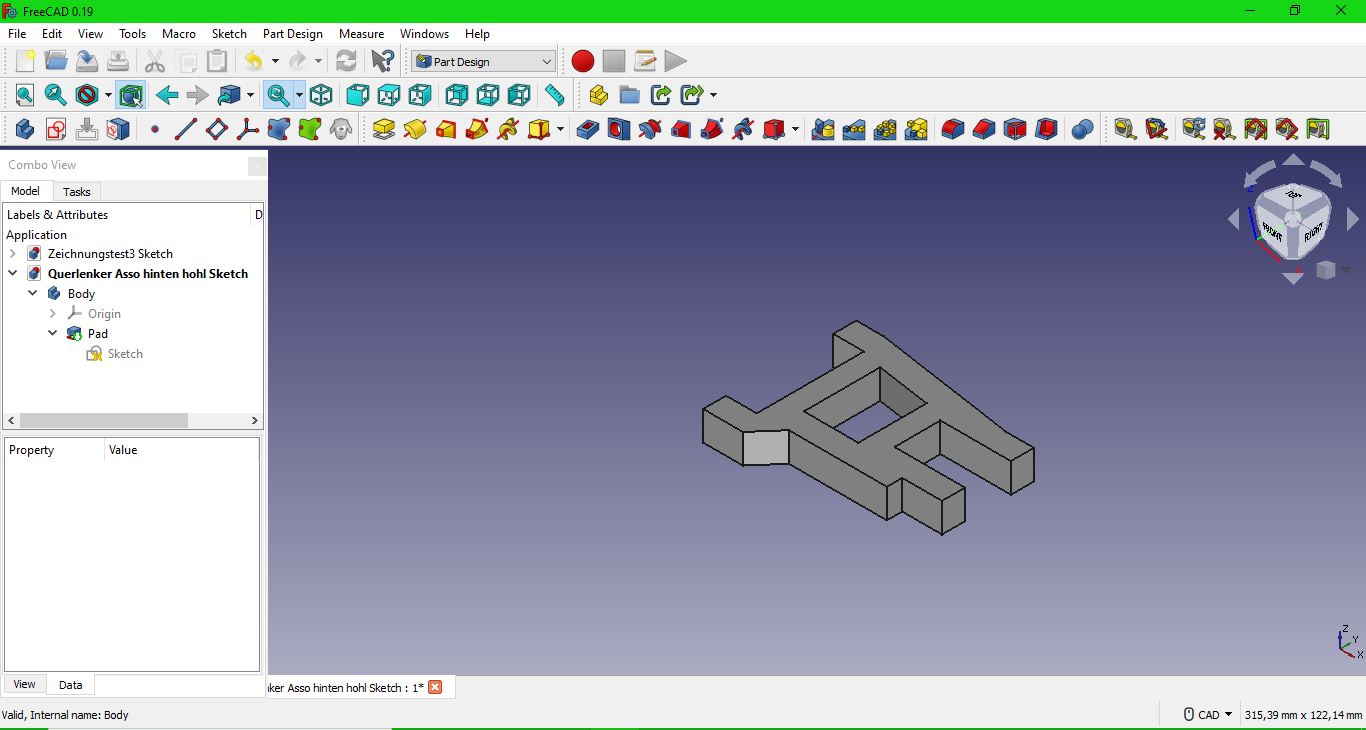Click the Undo arrow icon
Viewport: 1366px width, 730px height.
pos(254,61)
